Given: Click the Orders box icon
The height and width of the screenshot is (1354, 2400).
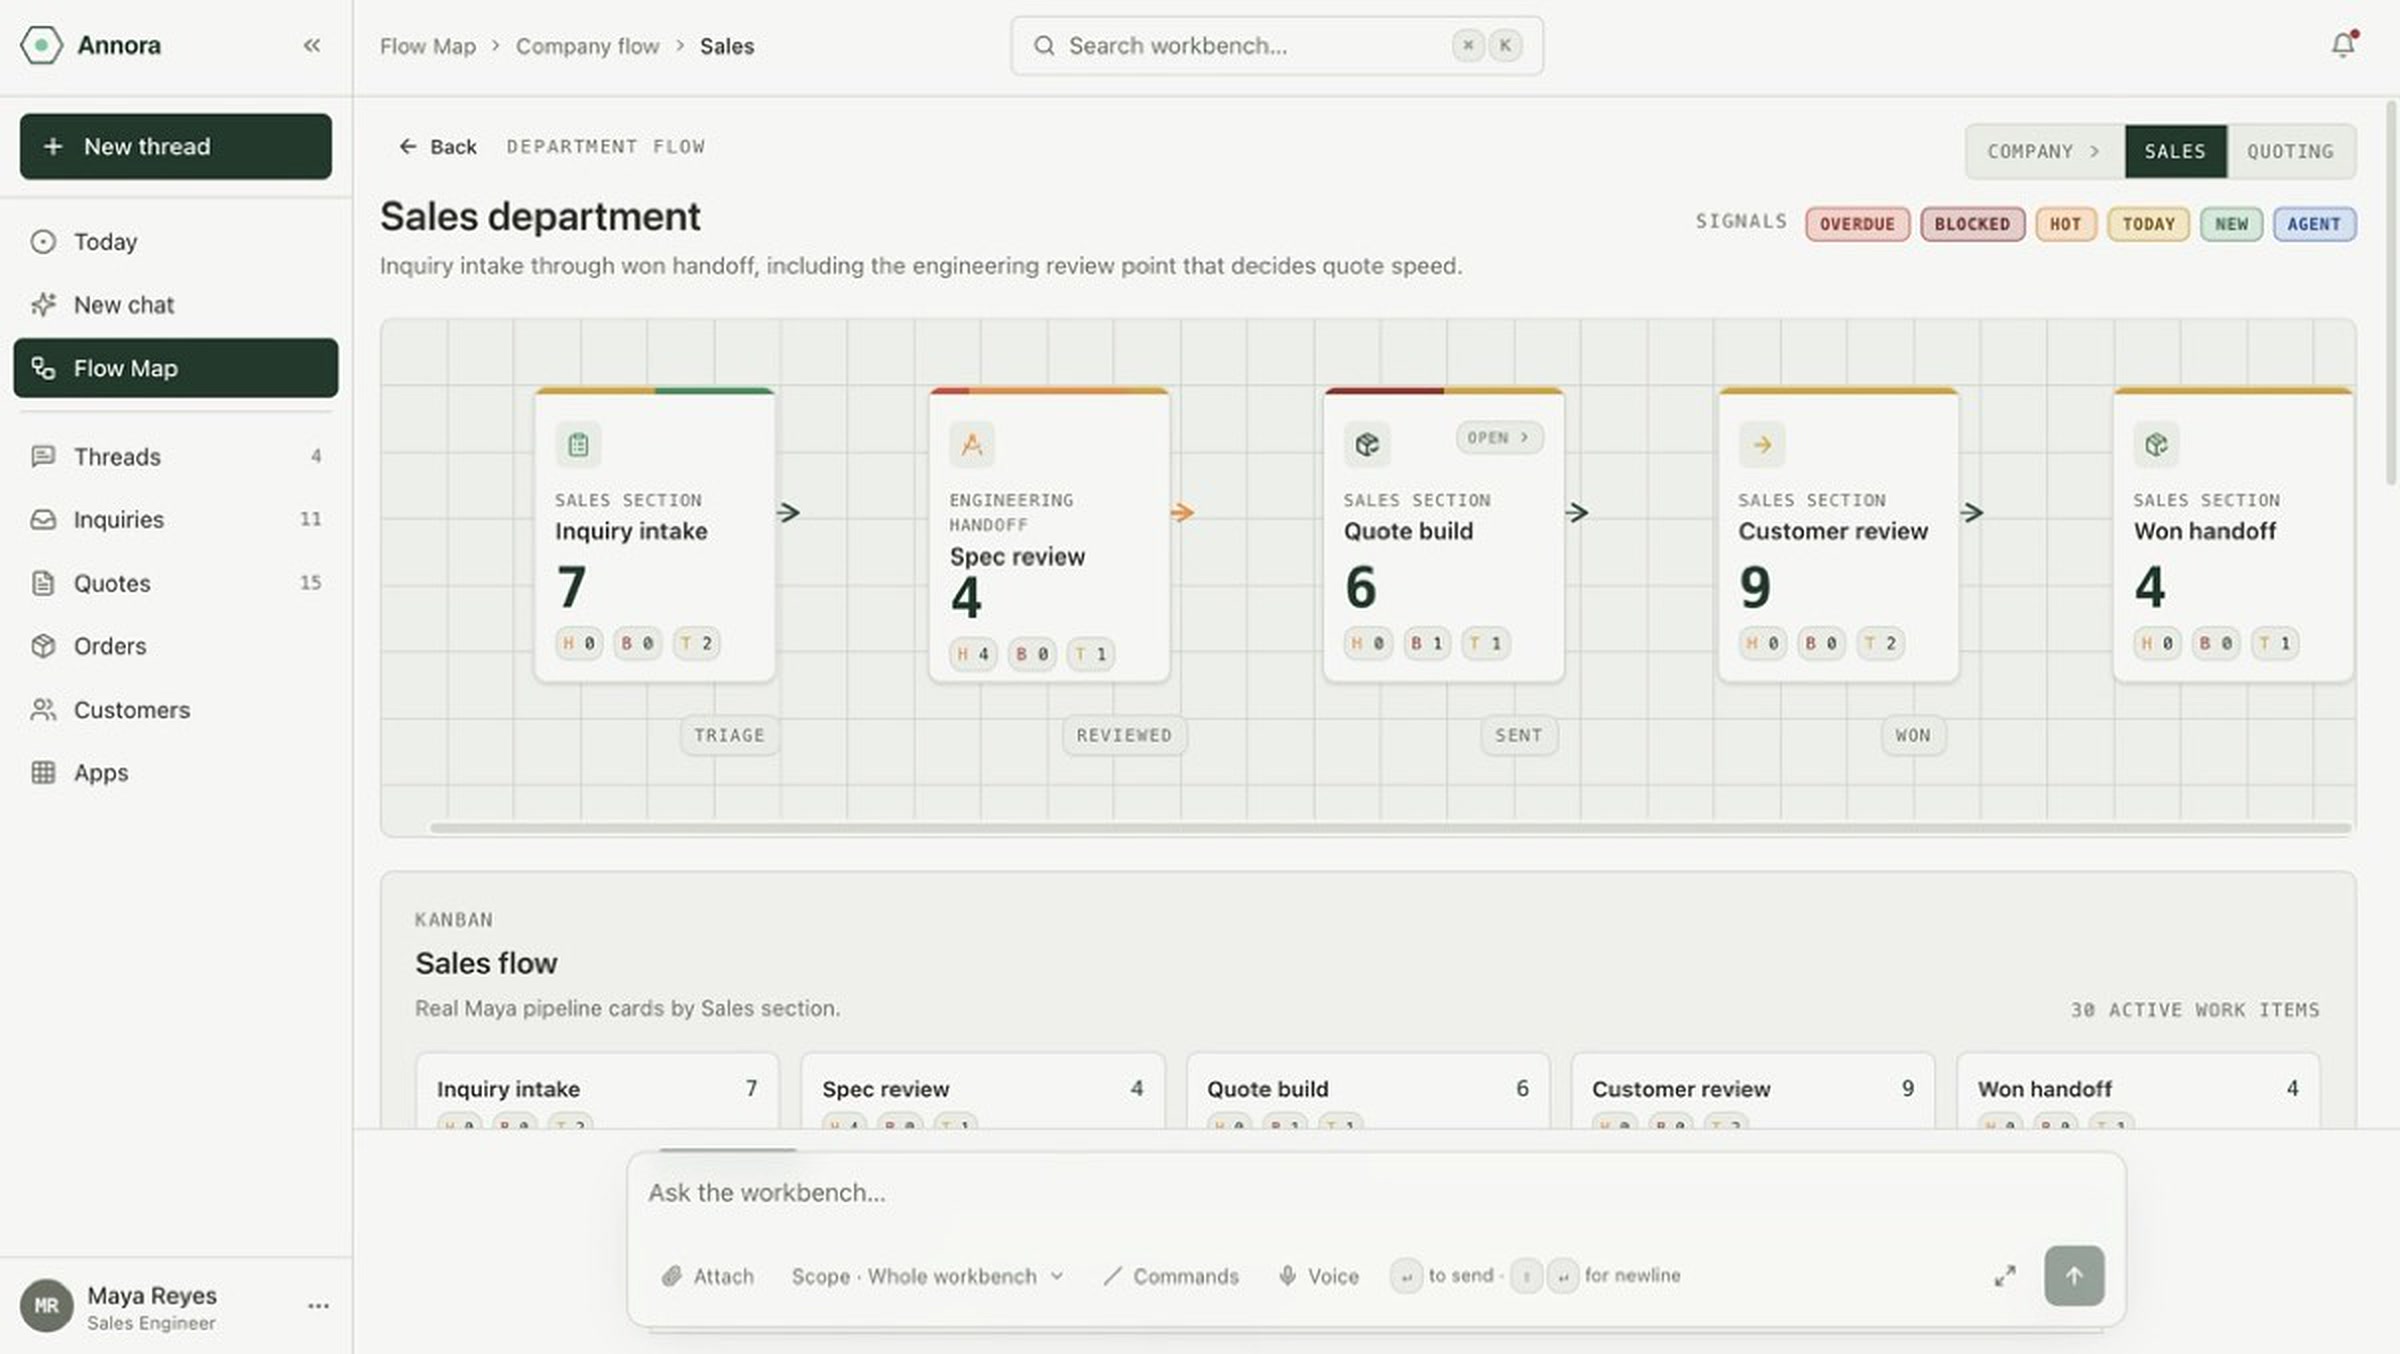Looking at the screenshot, I should pyautogui.click(x=43, y=646).
